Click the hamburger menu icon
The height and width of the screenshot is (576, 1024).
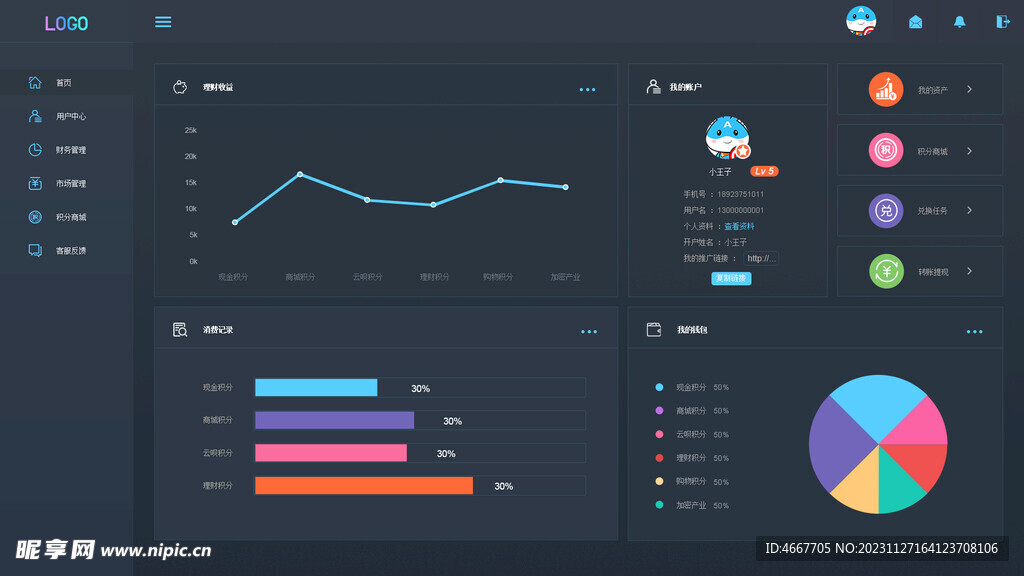[163, 22]
